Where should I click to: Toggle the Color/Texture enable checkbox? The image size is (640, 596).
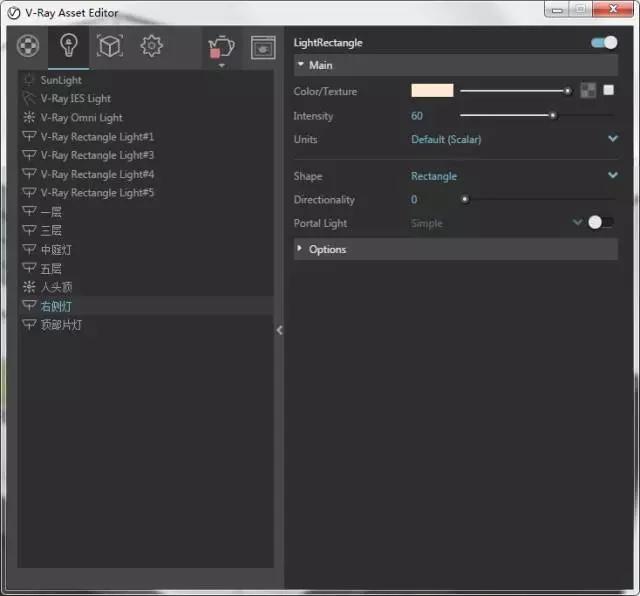click(x=609, y=90)
